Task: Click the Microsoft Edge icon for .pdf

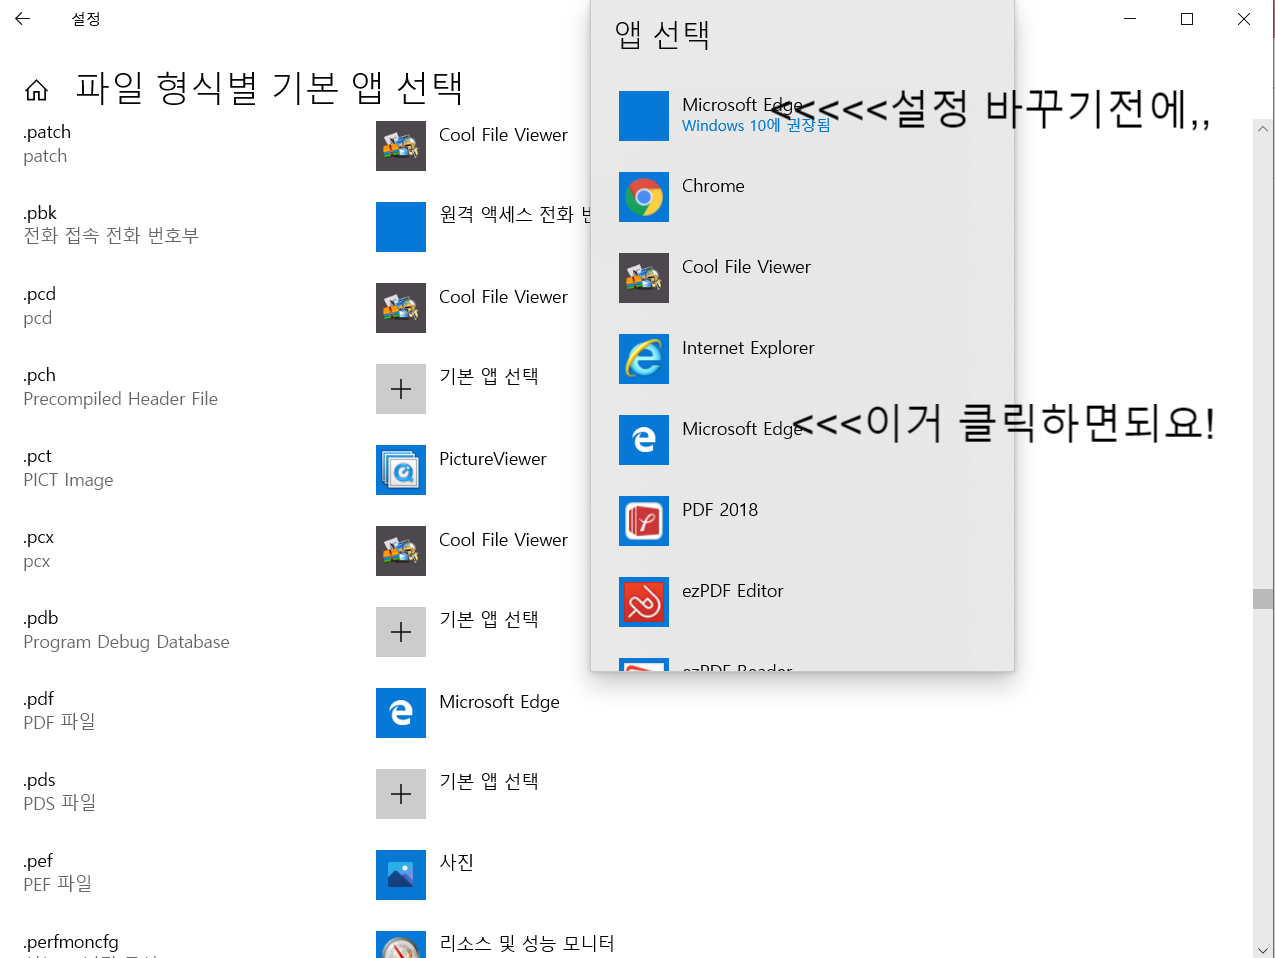Action: (x=401, y=713)
